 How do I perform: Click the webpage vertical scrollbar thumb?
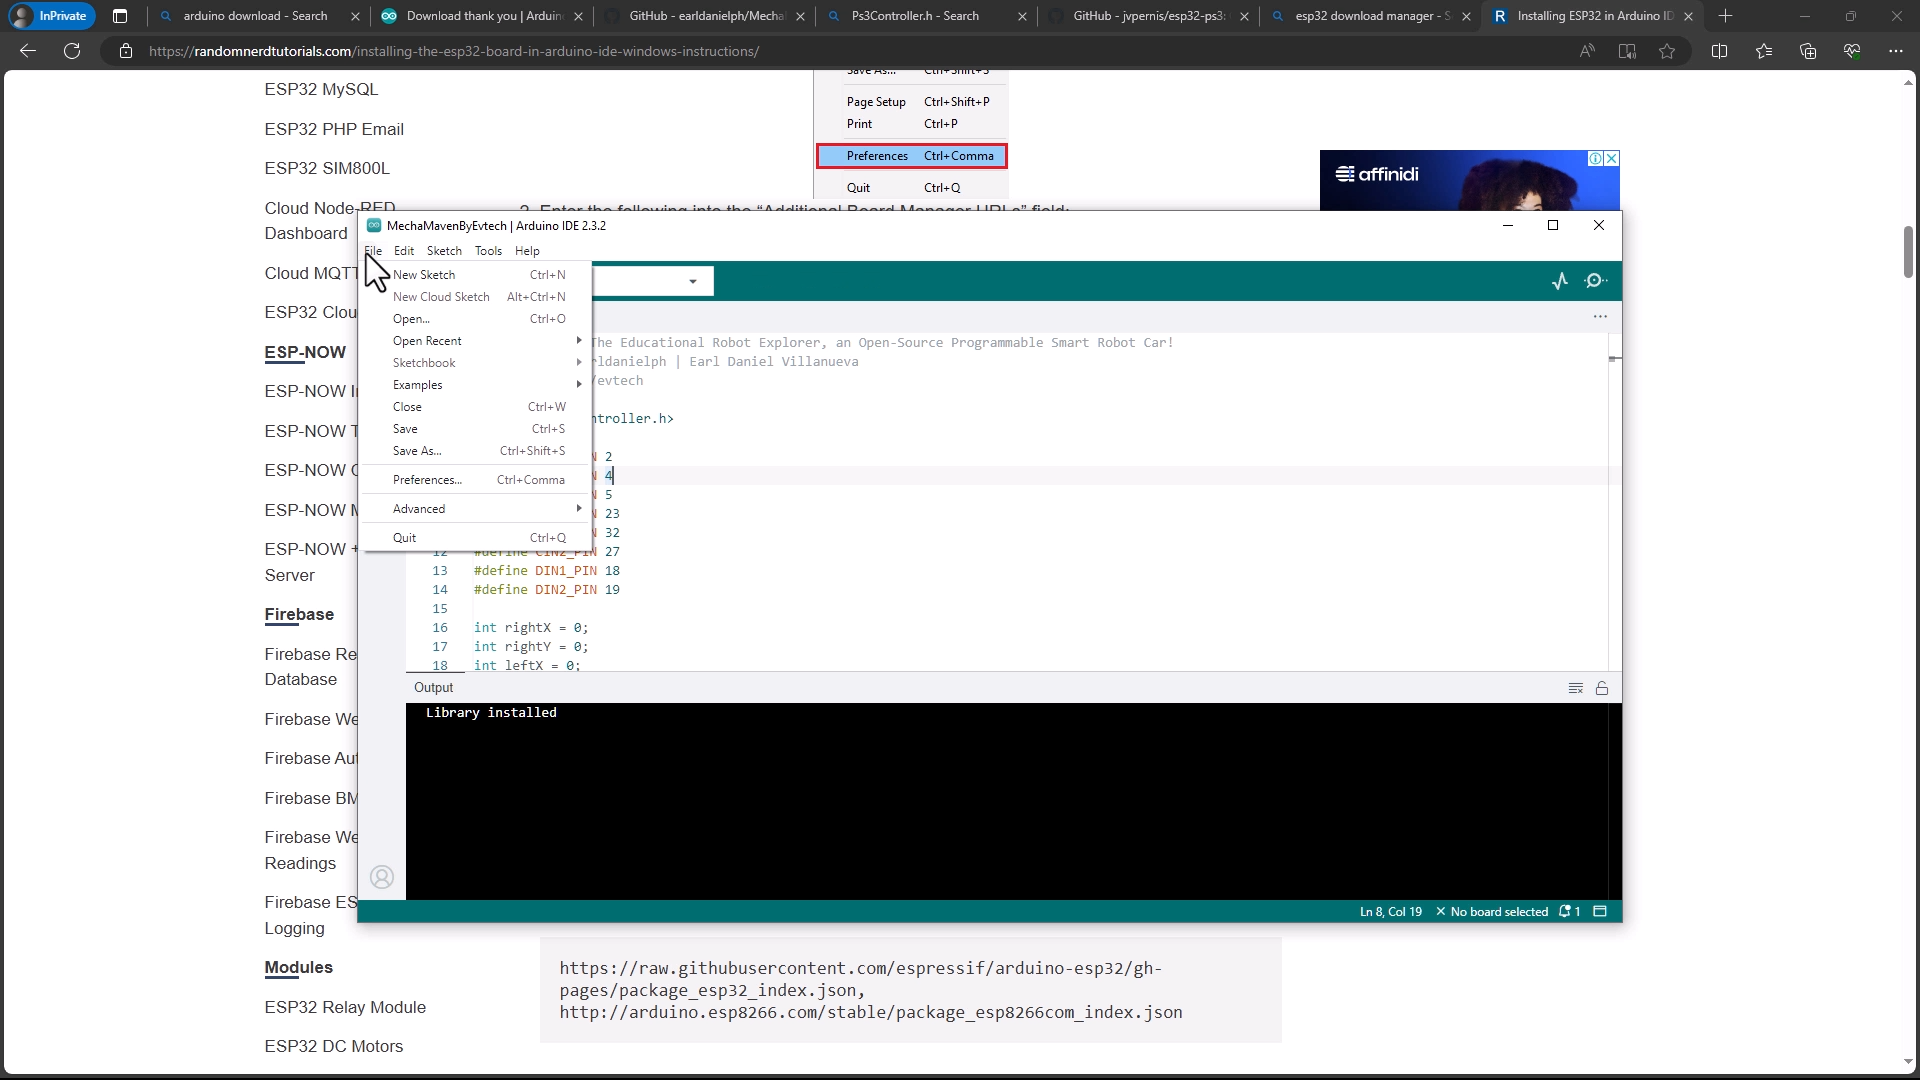coord(1908,252)
